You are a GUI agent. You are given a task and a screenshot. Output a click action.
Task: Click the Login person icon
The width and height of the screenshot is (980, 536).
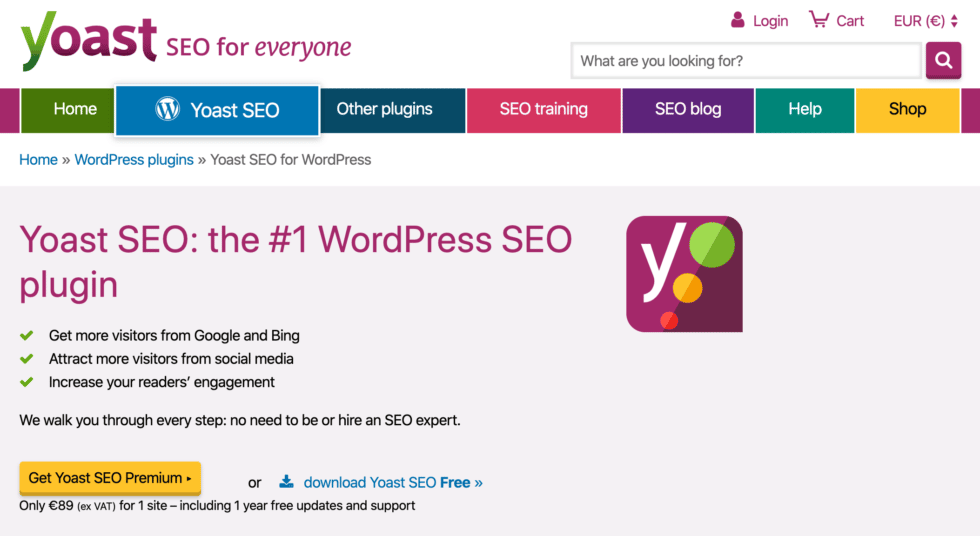click(x=738, y=20)
